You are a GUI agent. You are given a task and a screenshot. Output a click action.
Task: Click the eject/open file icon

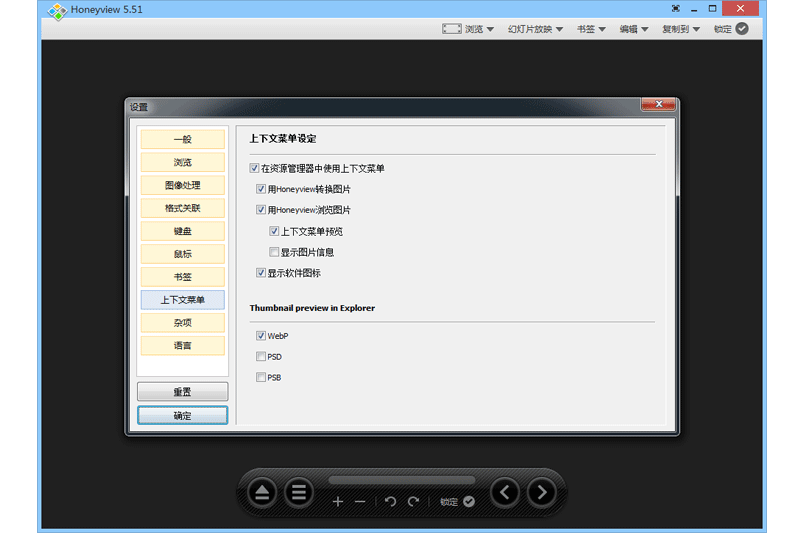tap(262, 492)
